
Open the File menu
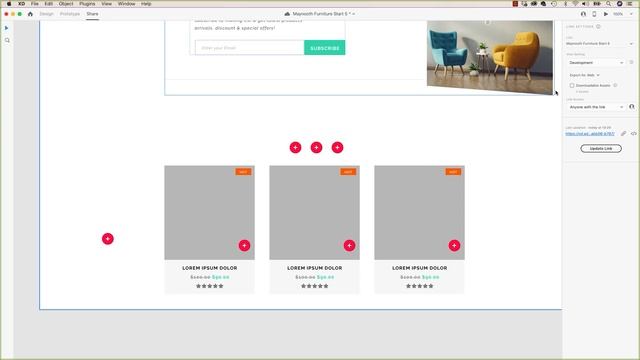pos(35,4)
